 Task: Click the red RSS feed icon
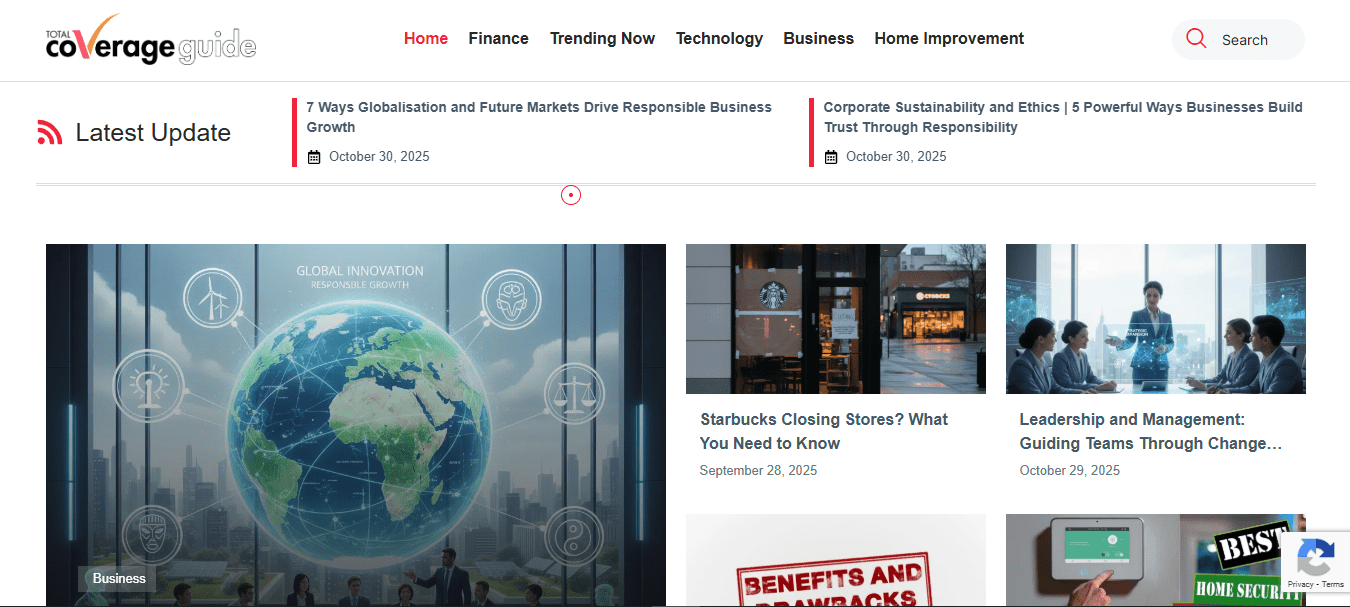[x=50, y=132]
